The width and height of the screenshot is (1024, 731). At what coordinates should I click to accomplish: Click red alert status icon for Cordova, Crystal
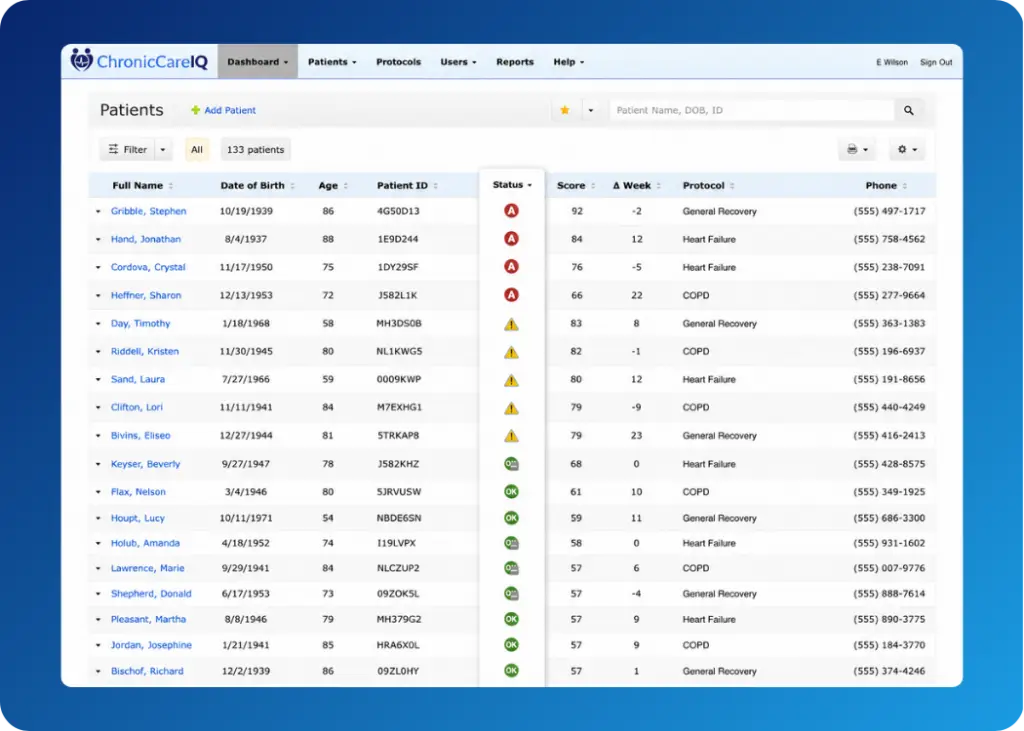[511, 267]
